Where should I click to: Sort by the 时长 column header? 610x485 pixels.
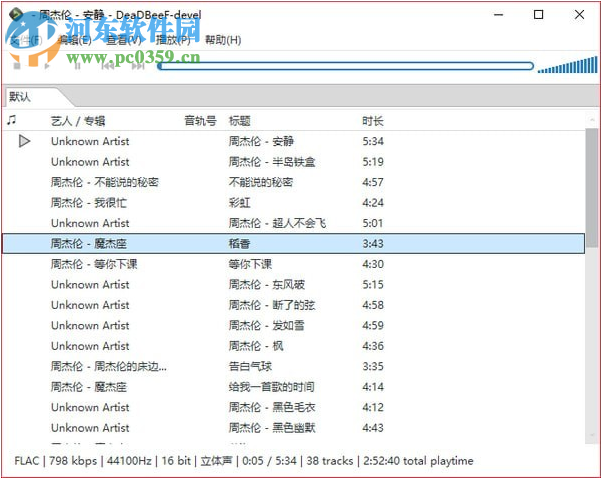(x=373, y=122)
